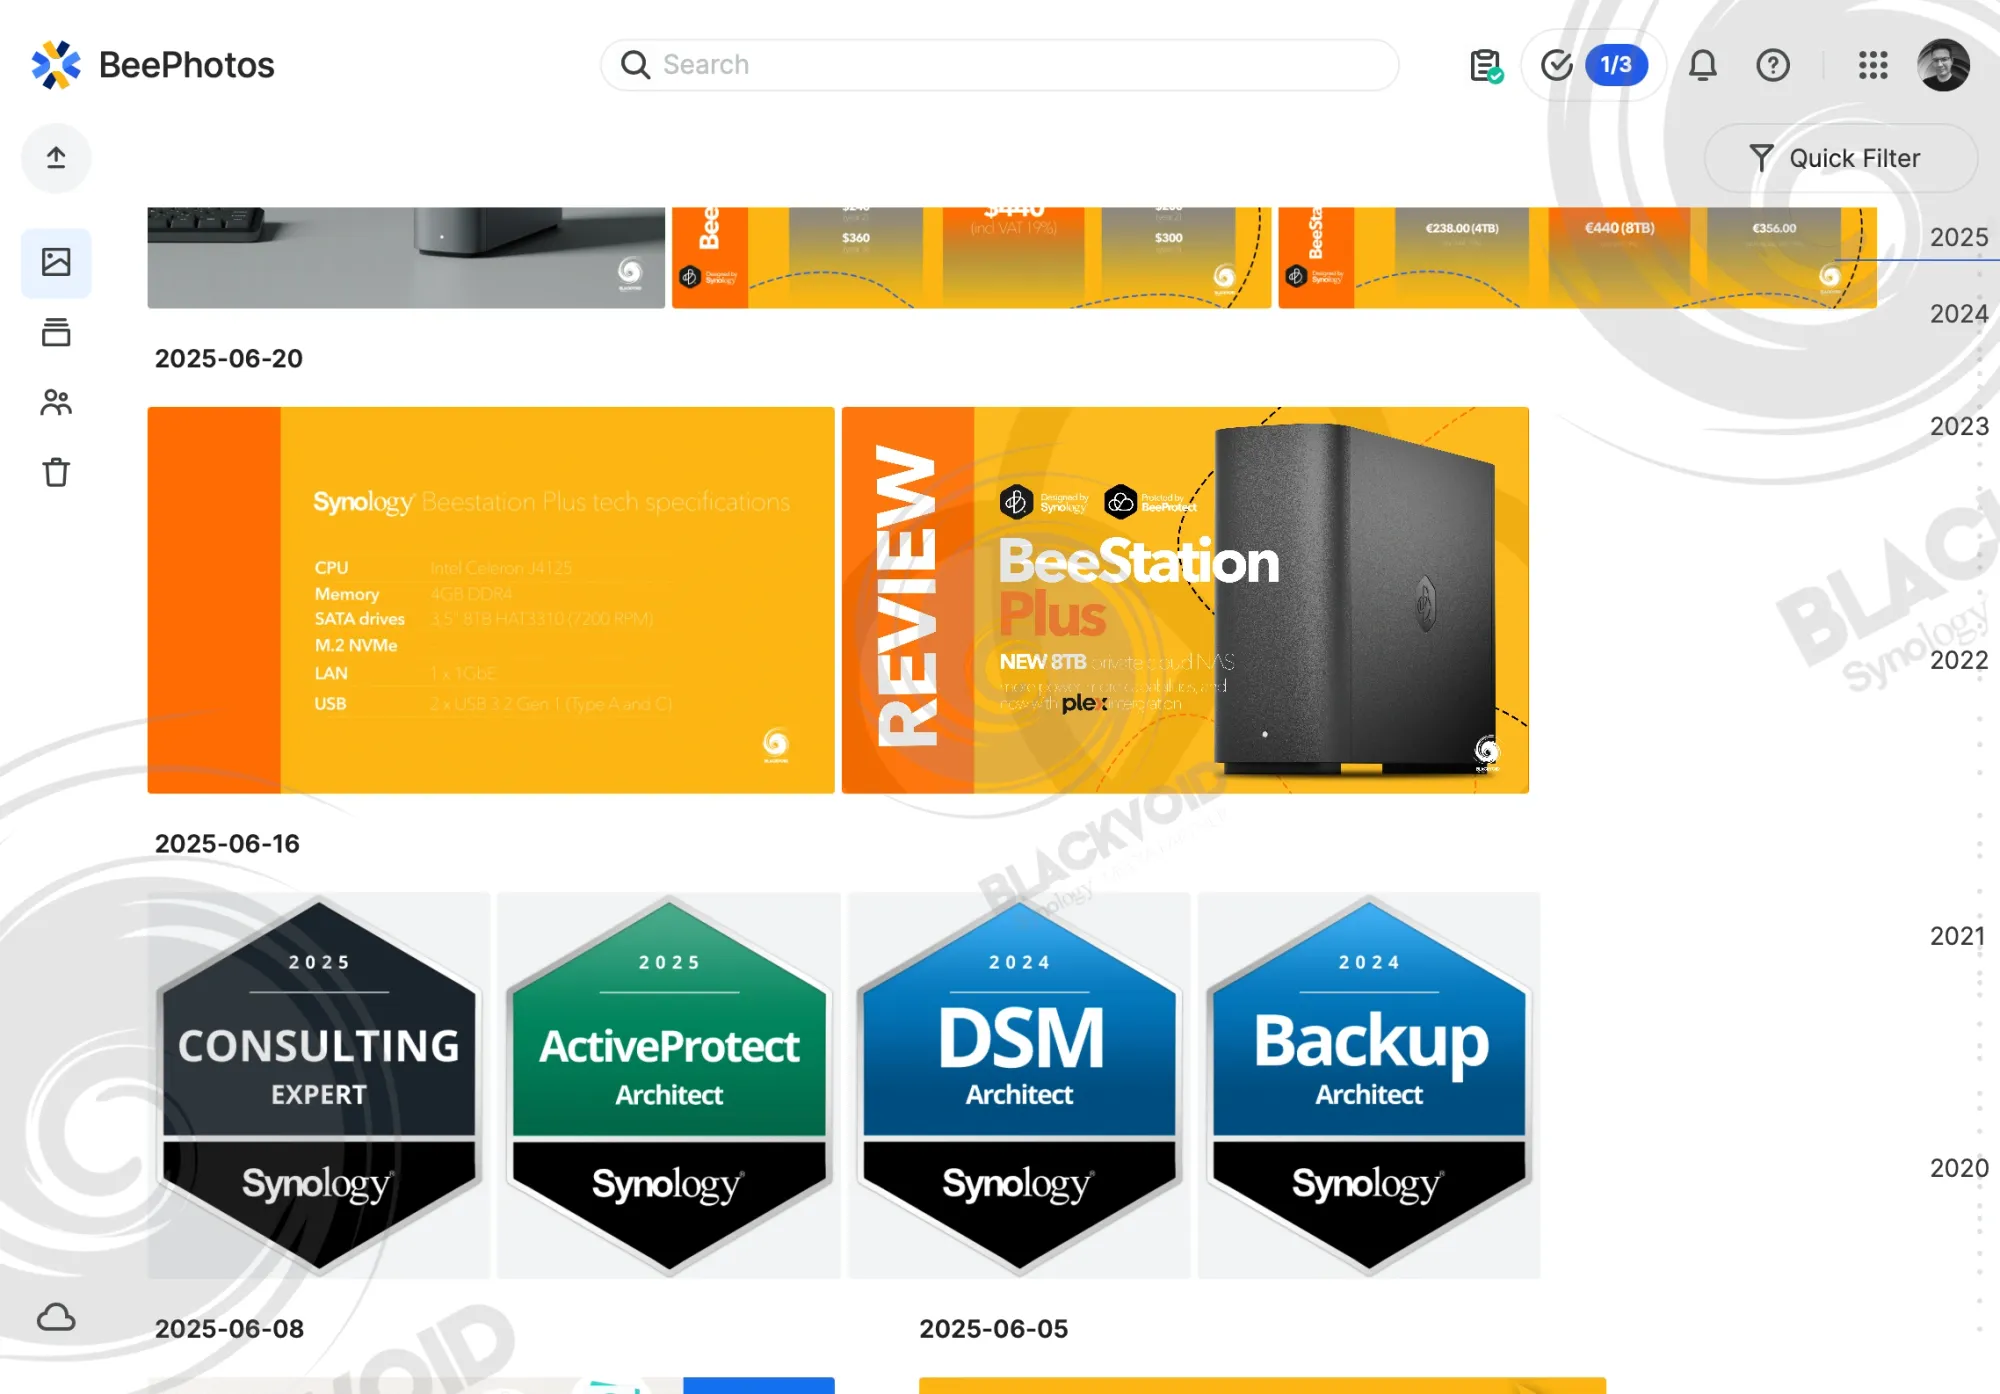Open the notifications bell

pyautogui.click(x=1703, y=66)
